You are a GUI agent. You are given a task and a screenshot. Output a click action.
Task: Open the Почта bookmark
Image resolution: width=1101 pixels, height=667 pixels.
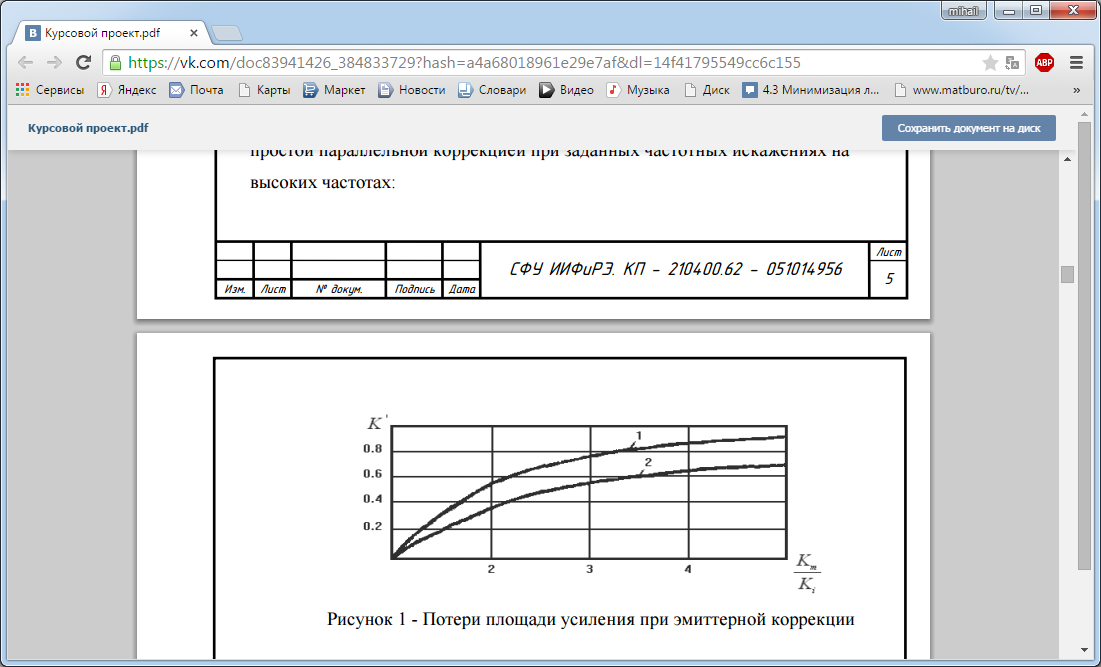coord(197,90)
